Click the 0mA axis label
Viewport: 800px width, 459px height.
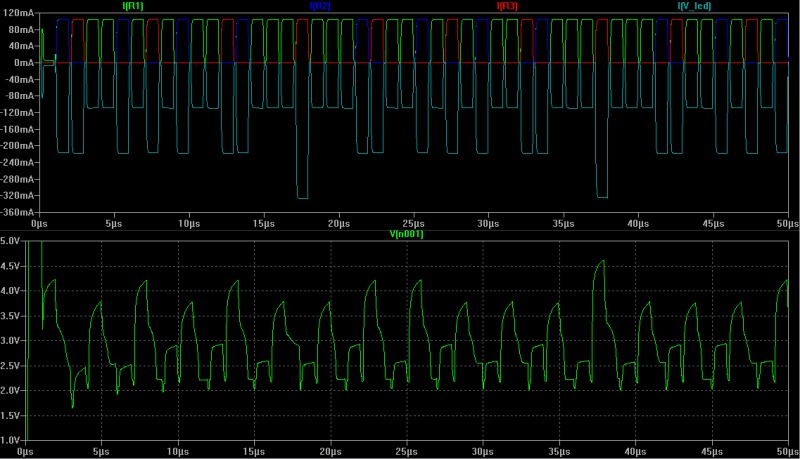coord(24,63)
